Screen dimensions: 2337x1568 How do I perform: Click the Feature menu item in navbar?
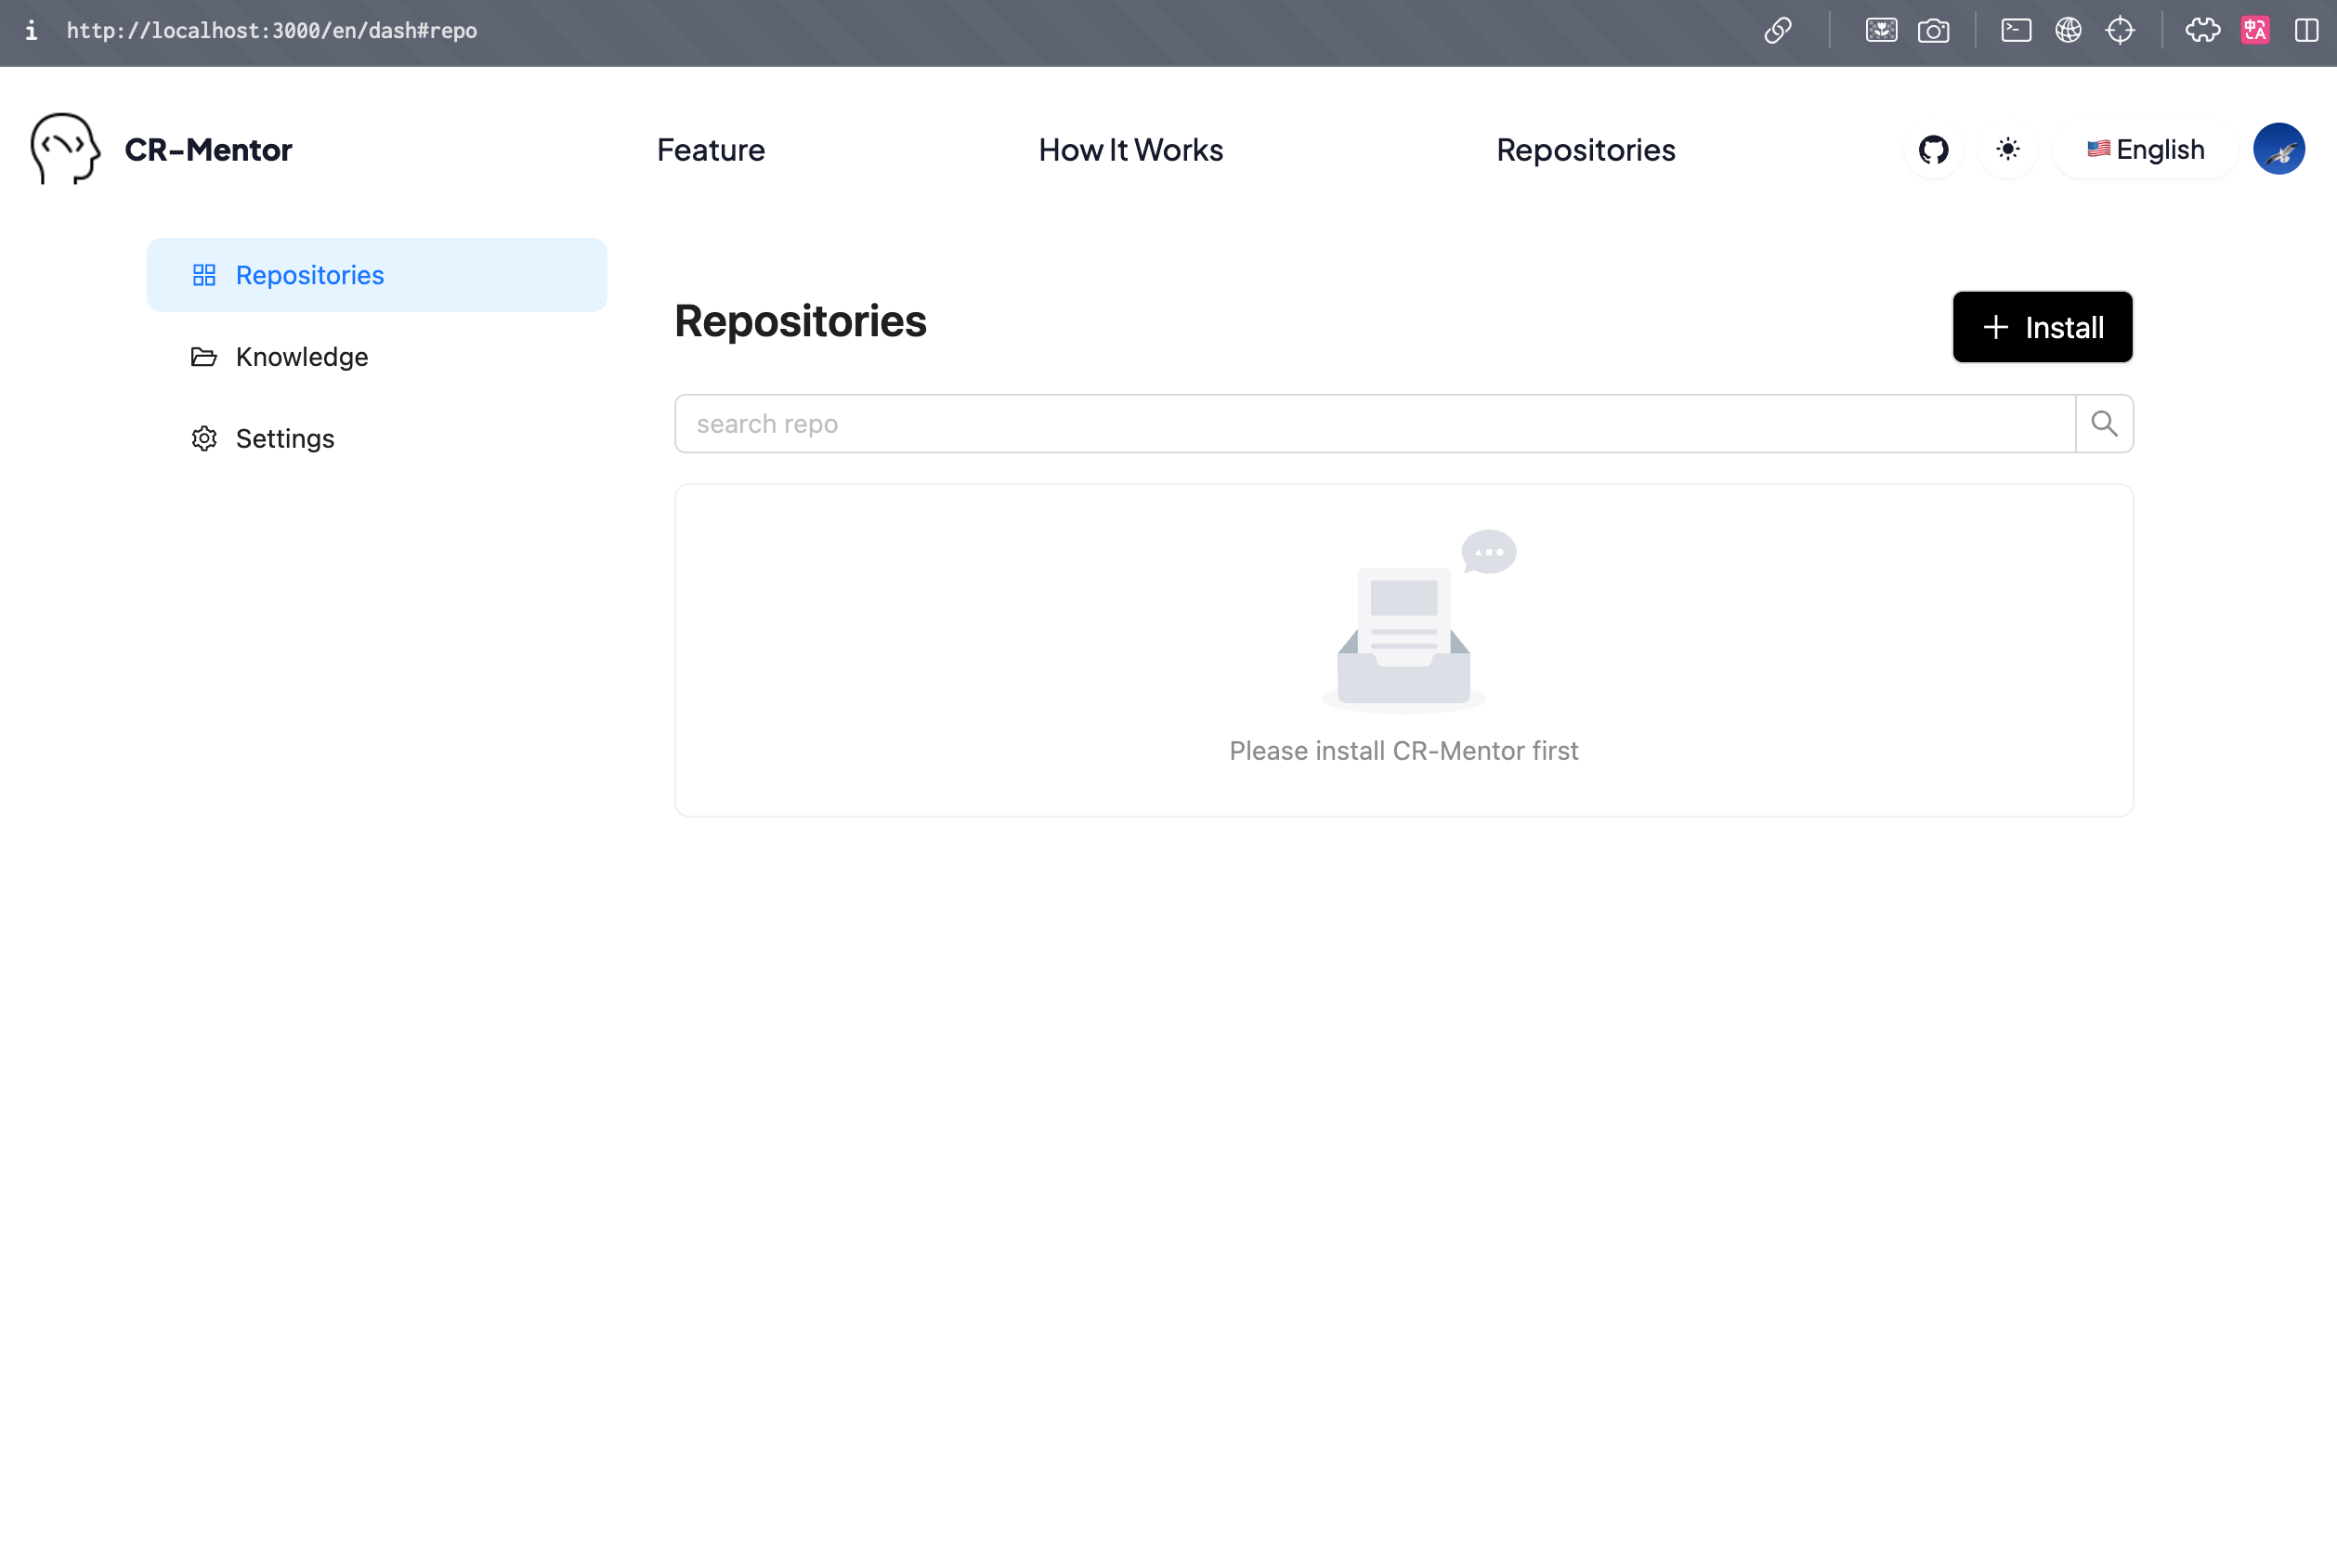click(x=711, y=149)
